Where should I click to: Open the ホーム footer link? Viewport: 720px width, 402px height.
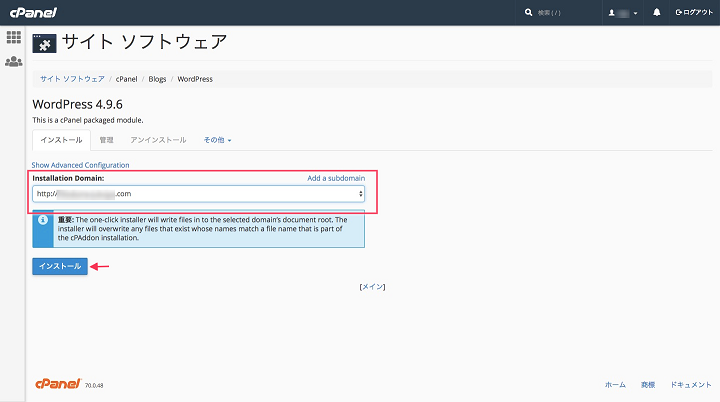[x=615, y=385]
